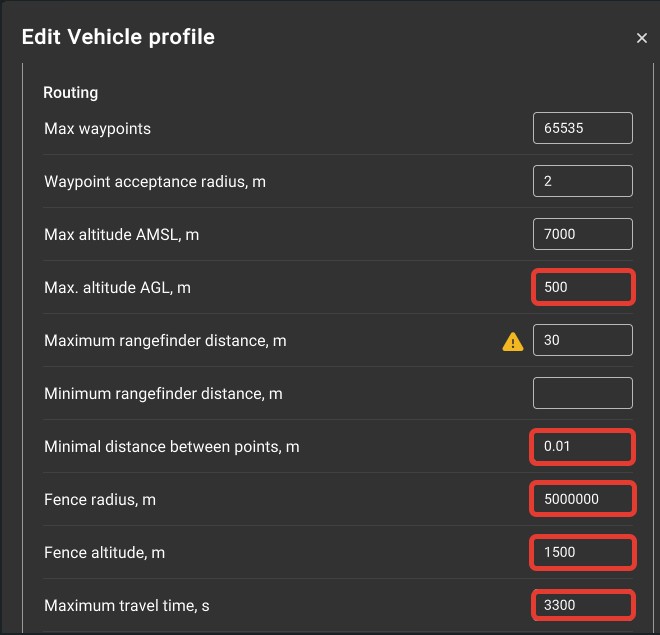Close the Edit Vehicle profile dialog
Image resolution: width=660 pixels, height=635 pixels.
click(x=641, y=38)
